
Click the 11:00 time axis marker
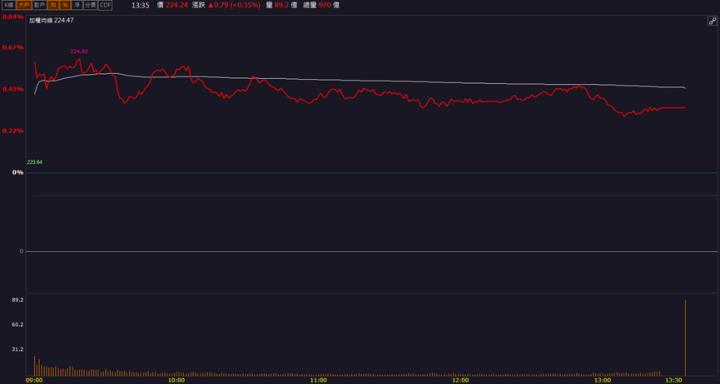click(x=318, y=380)
